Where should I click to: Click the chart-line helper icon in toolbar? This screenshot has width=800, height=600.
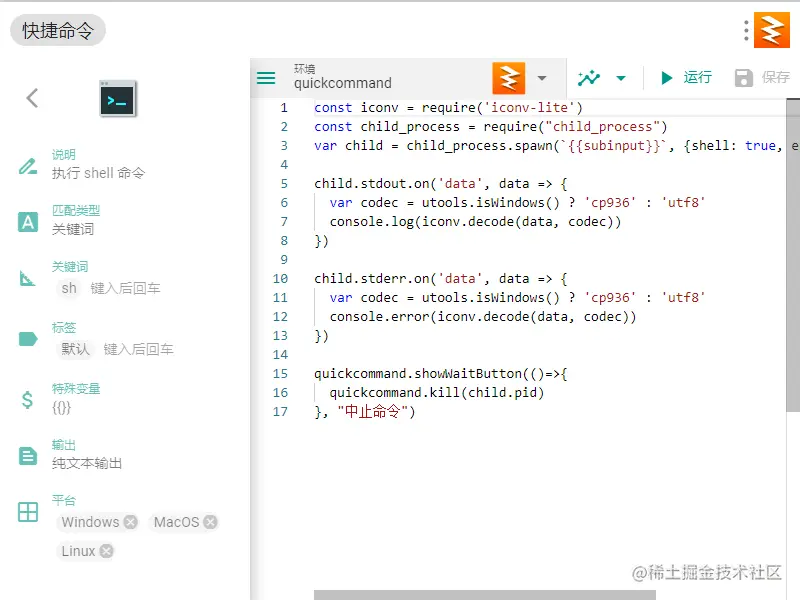coord(589,78)
